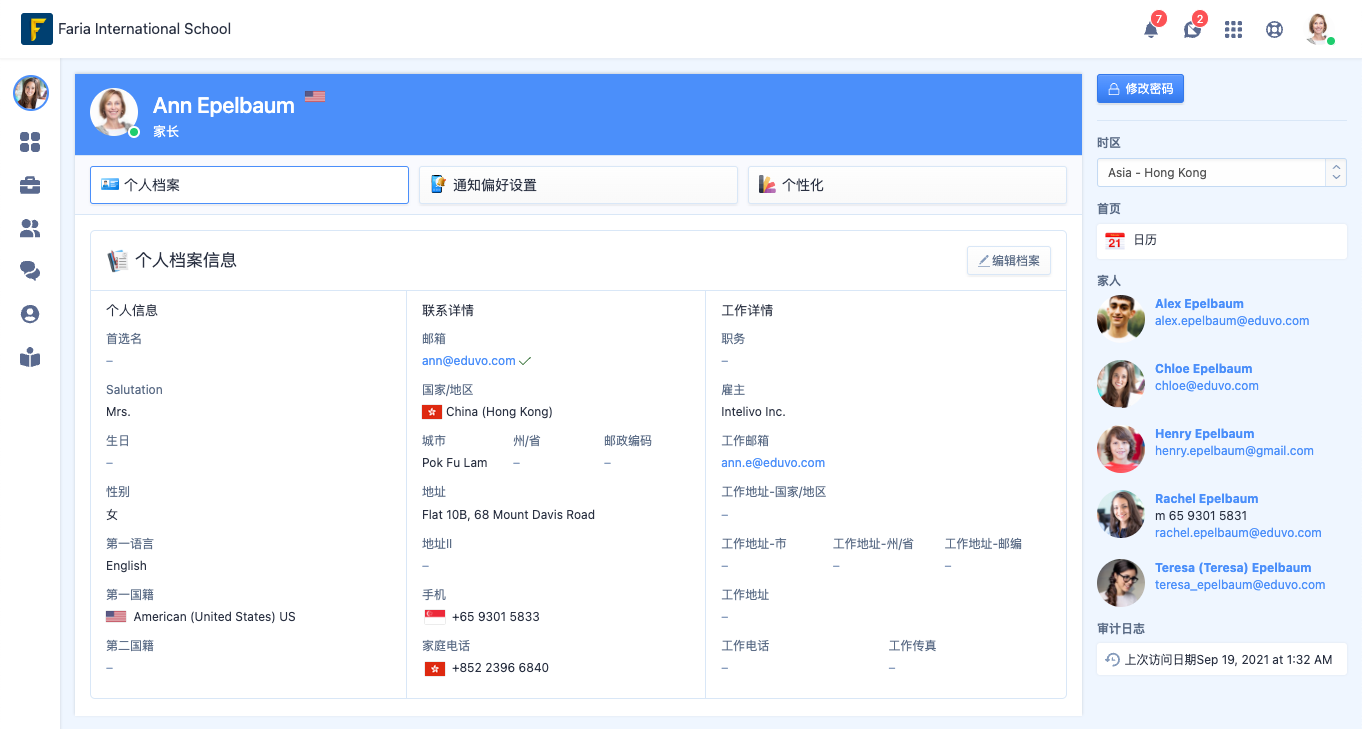This screenshot has height=729, width=1362.
Task: Click the 修改密码 button
Action: click(x=1141, y=89)
